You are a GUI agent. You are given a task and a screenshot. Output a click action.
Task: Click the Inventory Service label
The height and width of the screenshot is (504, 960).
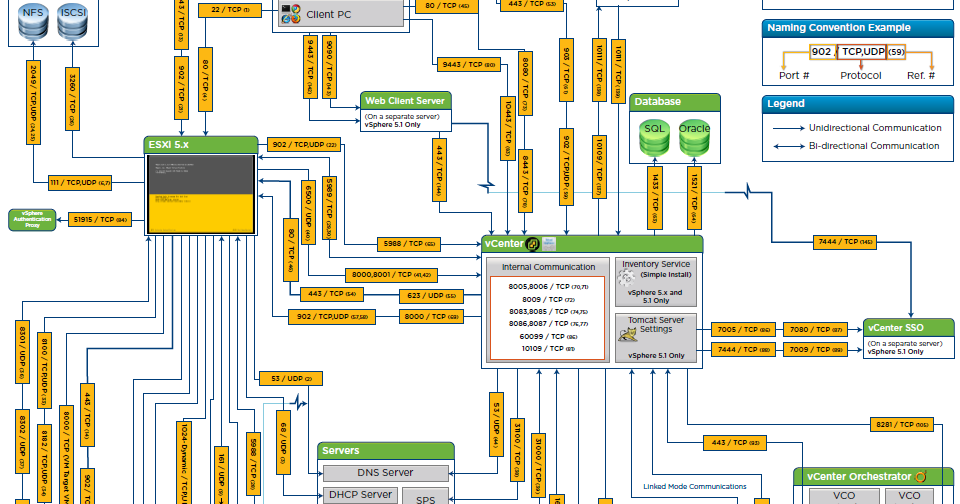click(656, 264)
